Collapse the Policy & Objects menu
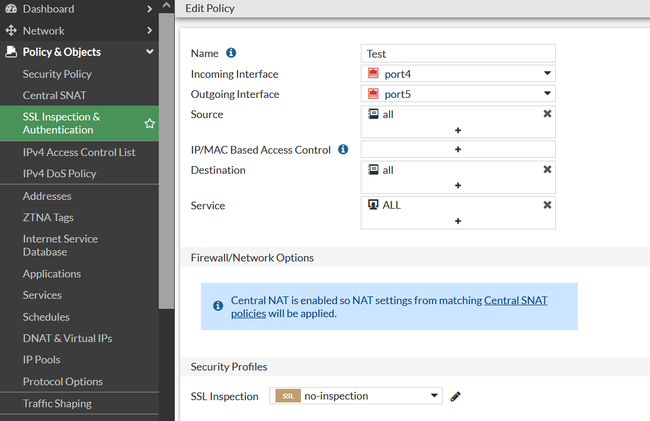Image resolution: width=650 pixels, height=421 pixels. pyautogui.click(x=149, y=52)
